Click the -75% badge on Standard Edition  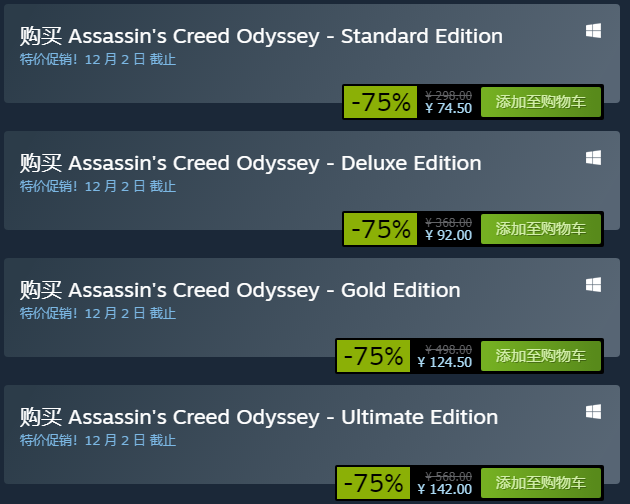click(380, 102)
